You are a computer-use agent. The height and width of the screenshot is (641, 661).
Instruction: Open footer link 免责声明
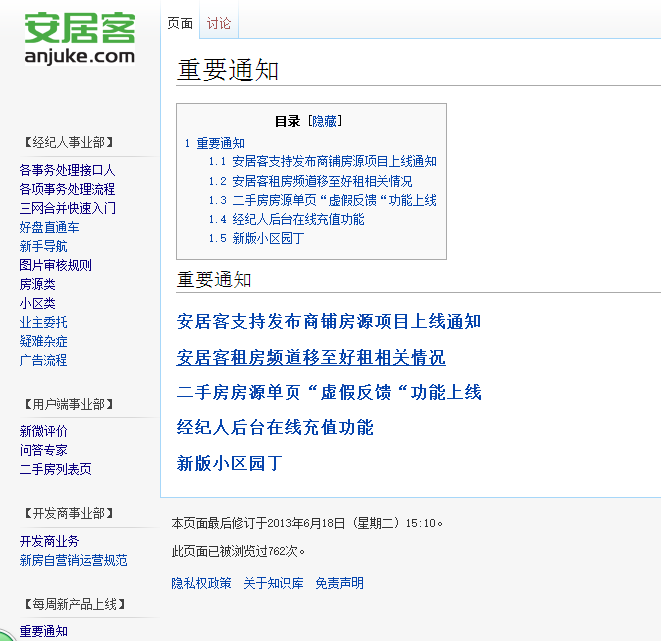[339, 583]
